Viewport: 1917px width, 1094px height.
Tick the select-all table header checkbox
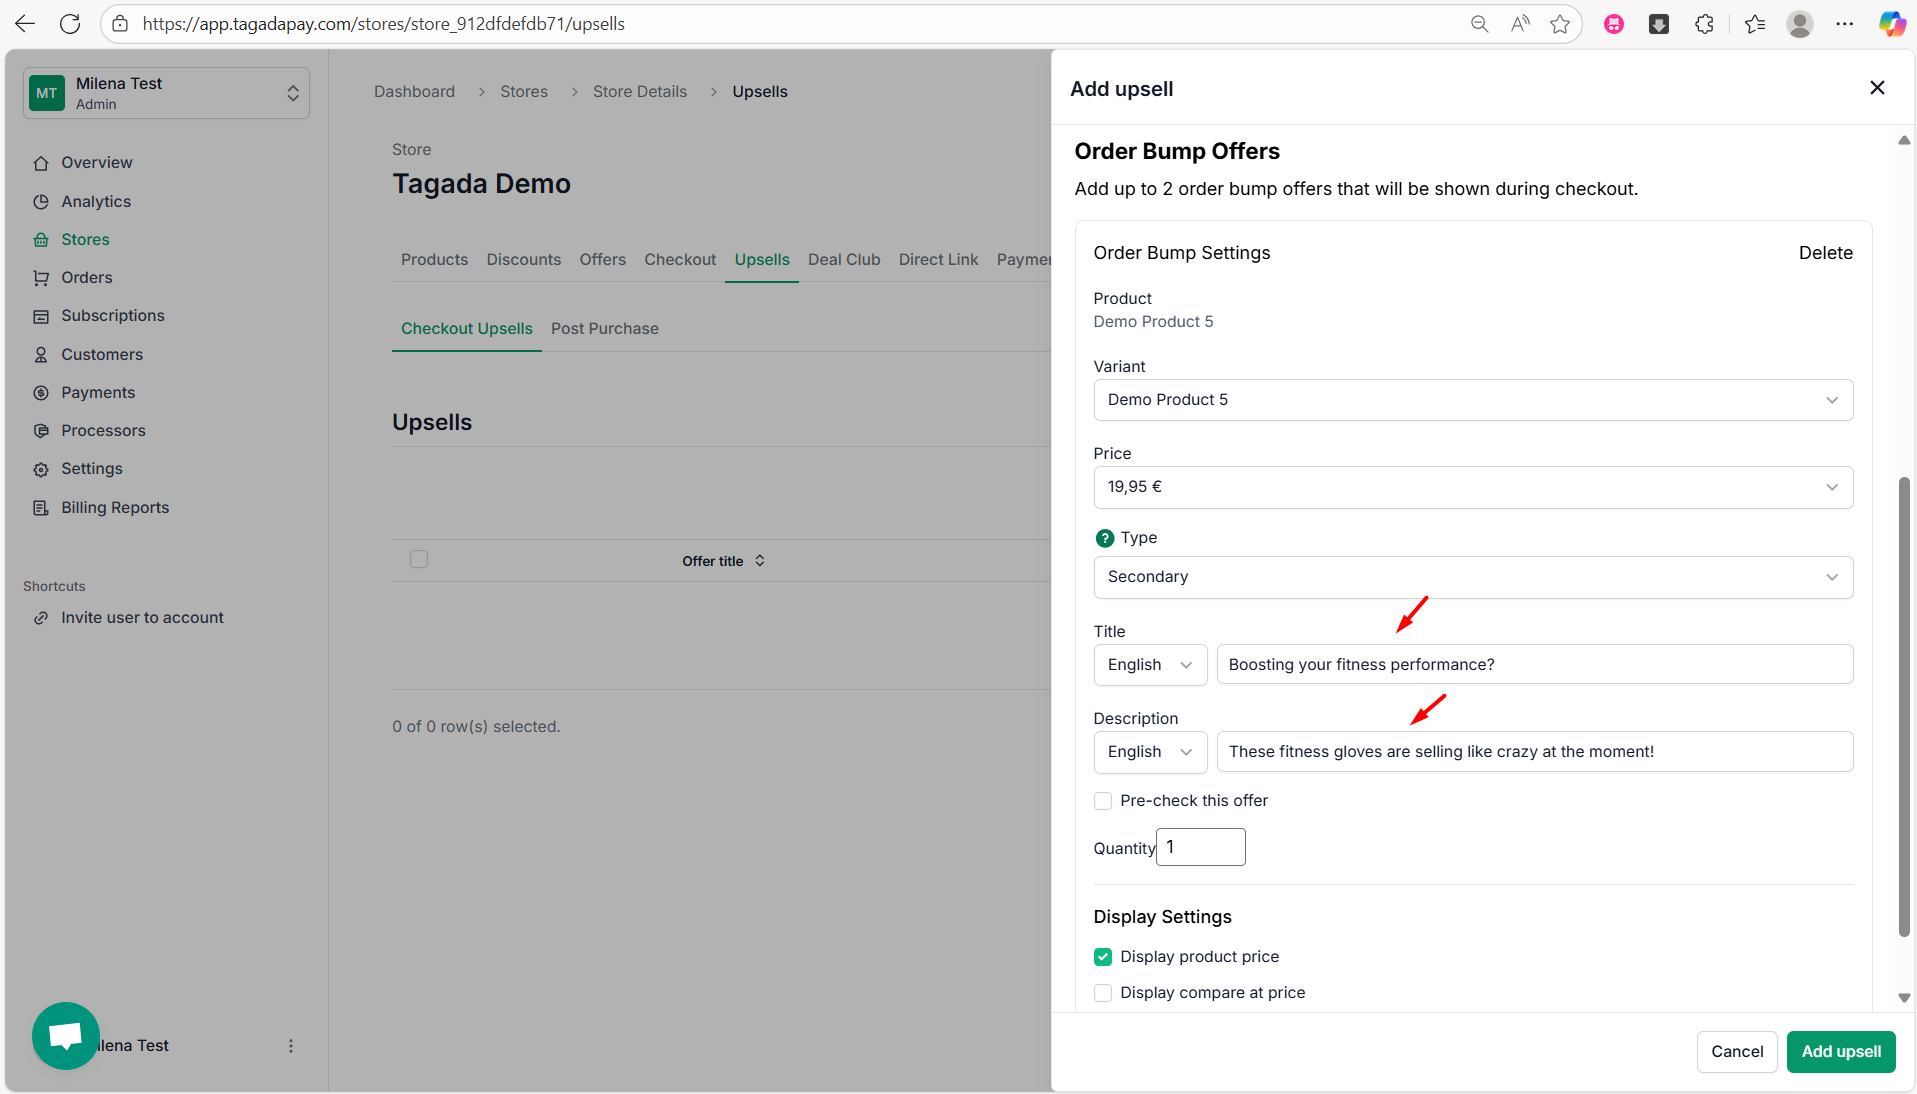(419, 559)
